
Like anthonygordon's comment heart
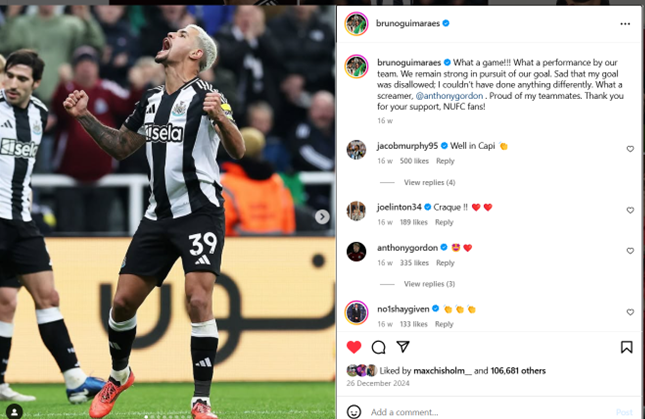coord(630,251)
